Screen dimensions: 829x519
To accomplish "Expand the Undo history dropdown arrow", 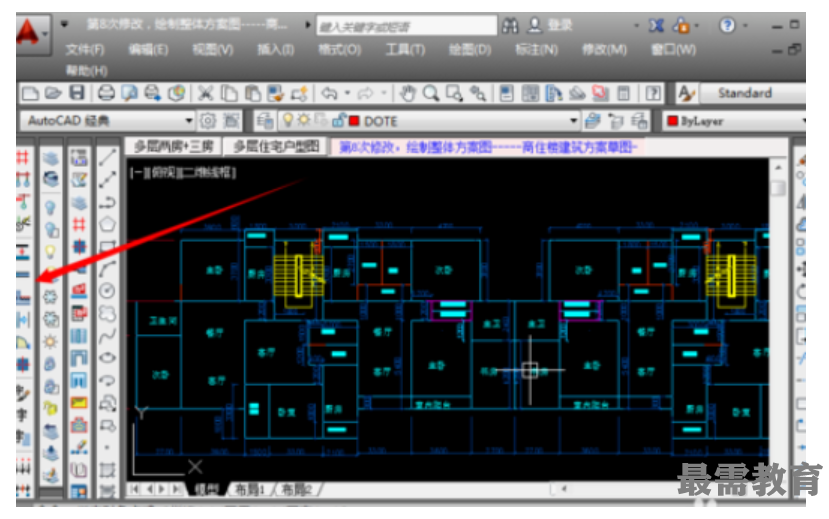I will 347,94.
